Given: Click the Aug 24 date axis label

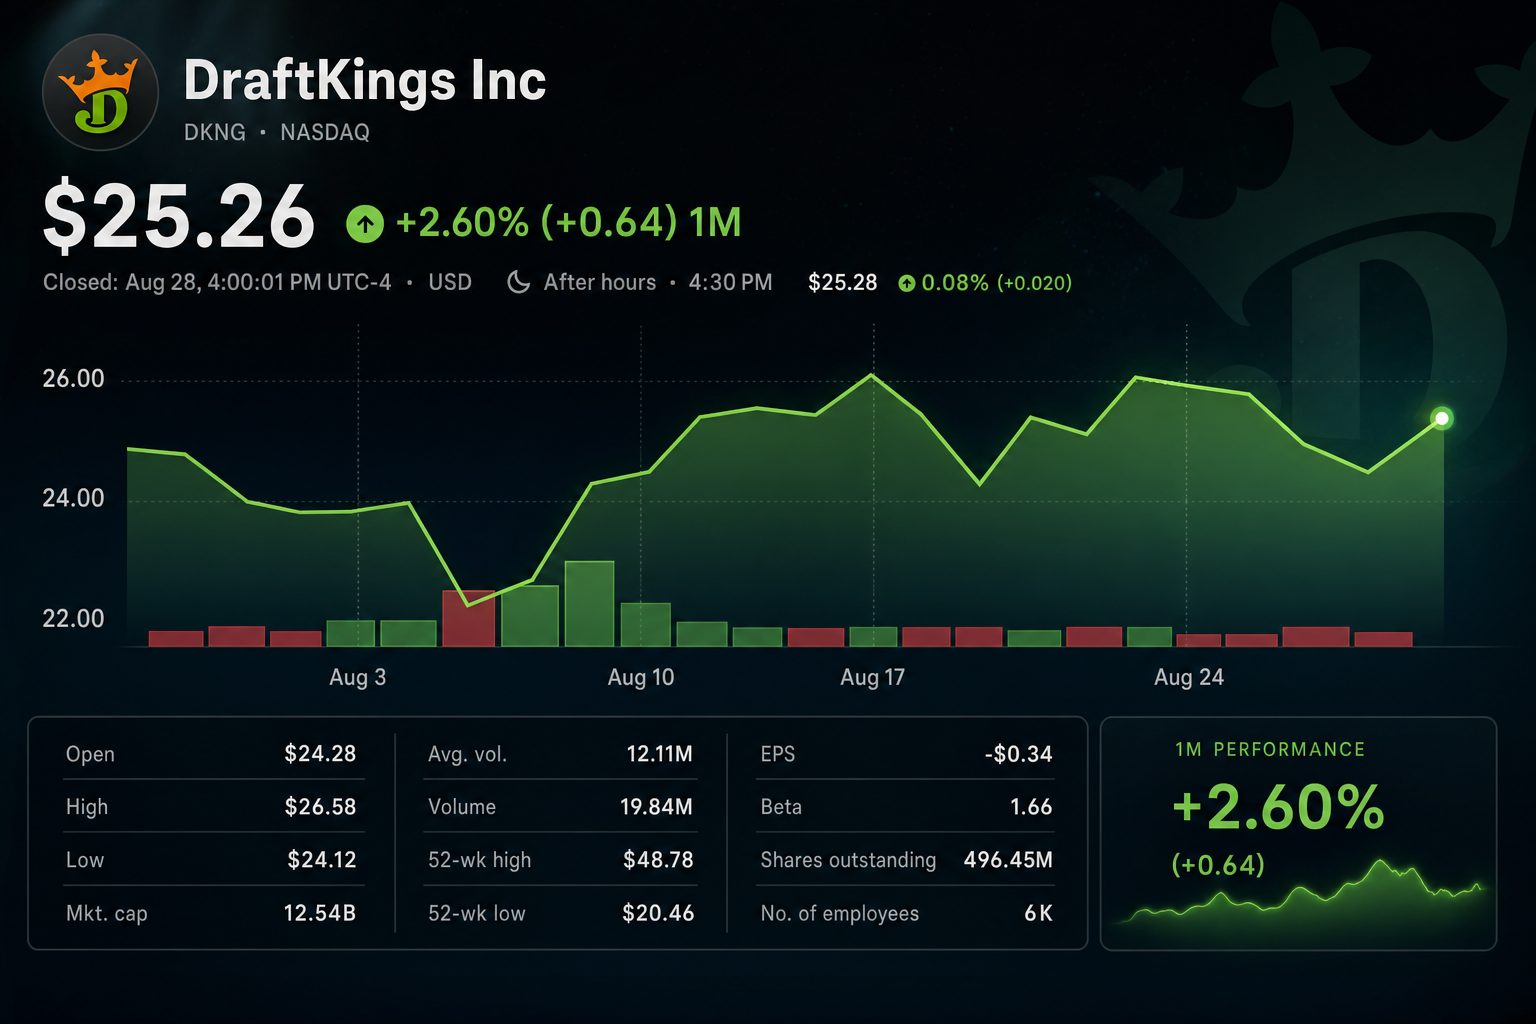Looking at the screenshot, I should pos(1189,677).
